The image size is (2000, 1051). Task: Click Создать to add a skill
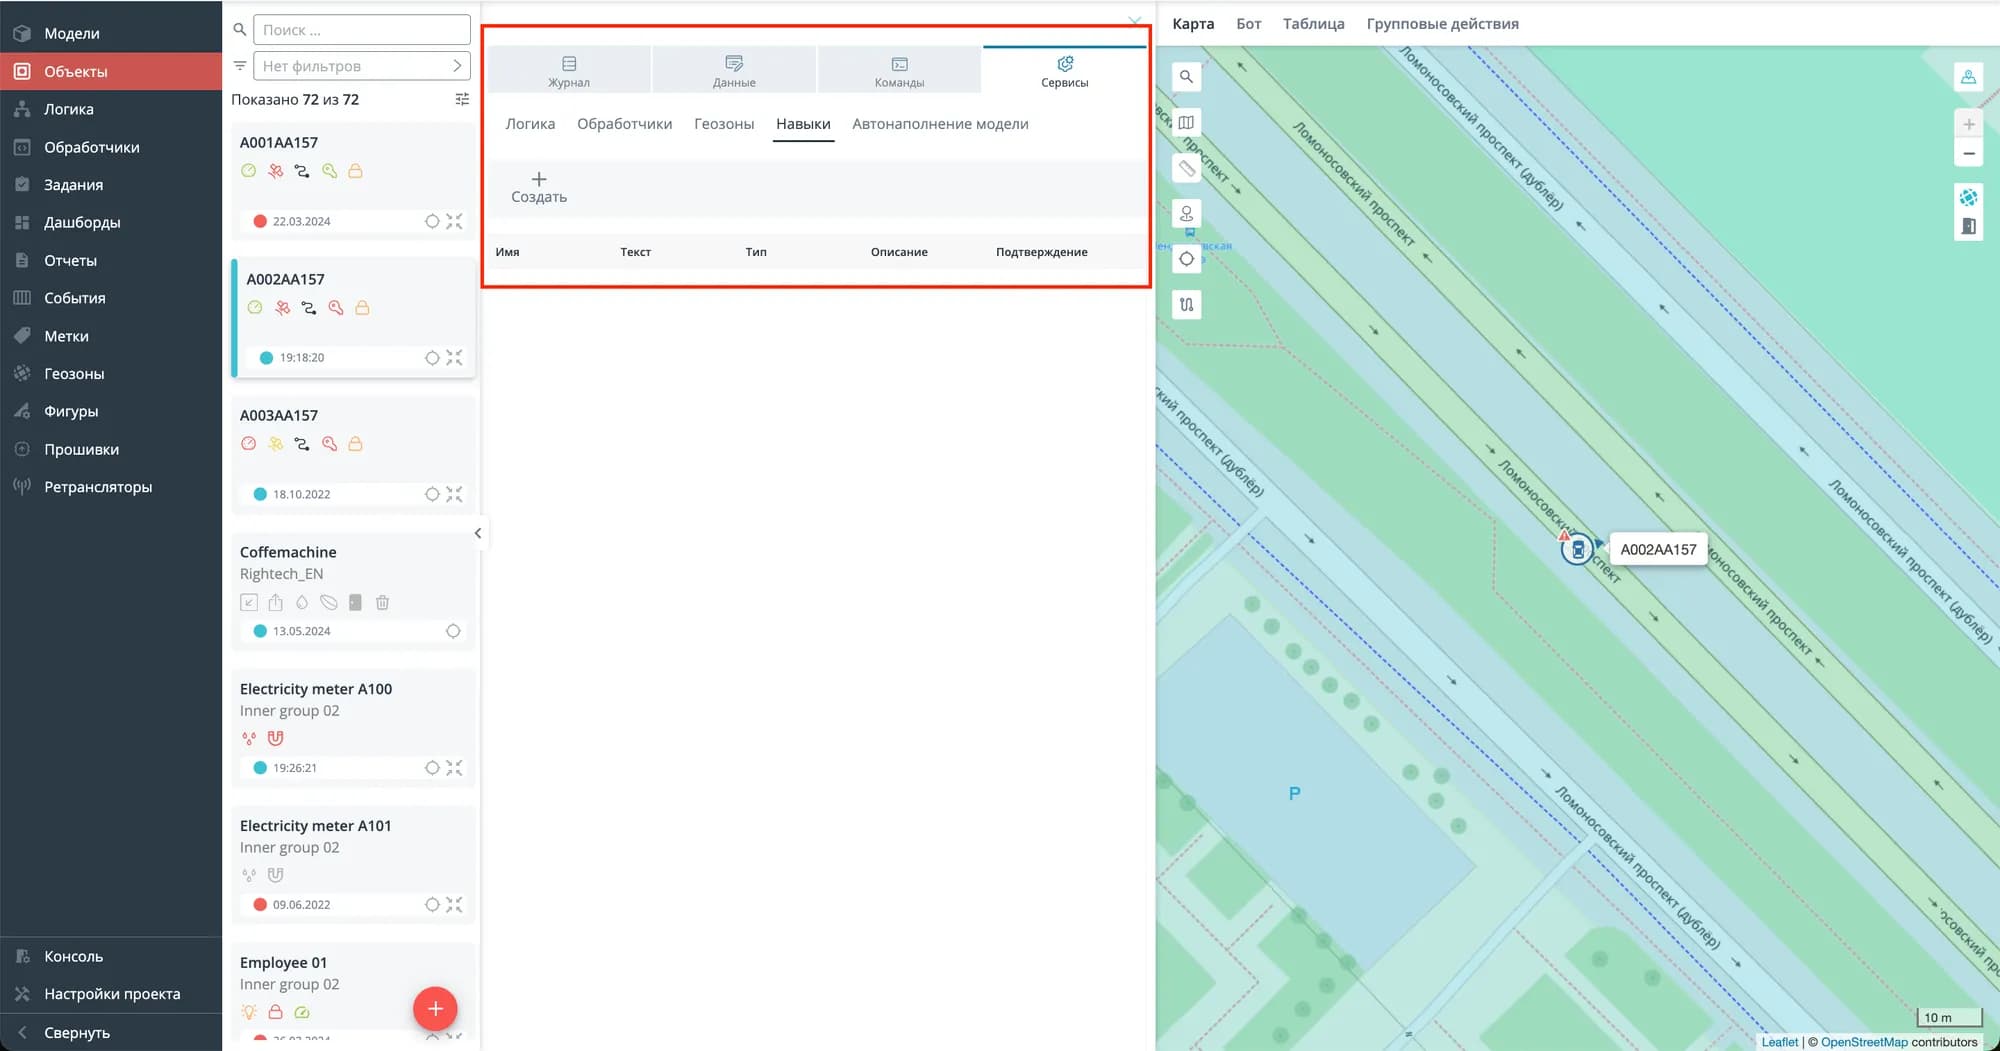pyautogui.click(x=539, y=187)
